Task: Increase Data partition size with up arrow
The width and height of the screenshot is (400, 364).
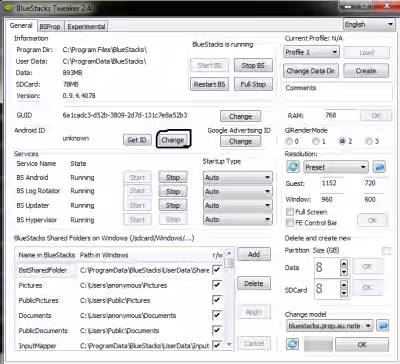Action: pyautogui.click(x=344, y=263)
